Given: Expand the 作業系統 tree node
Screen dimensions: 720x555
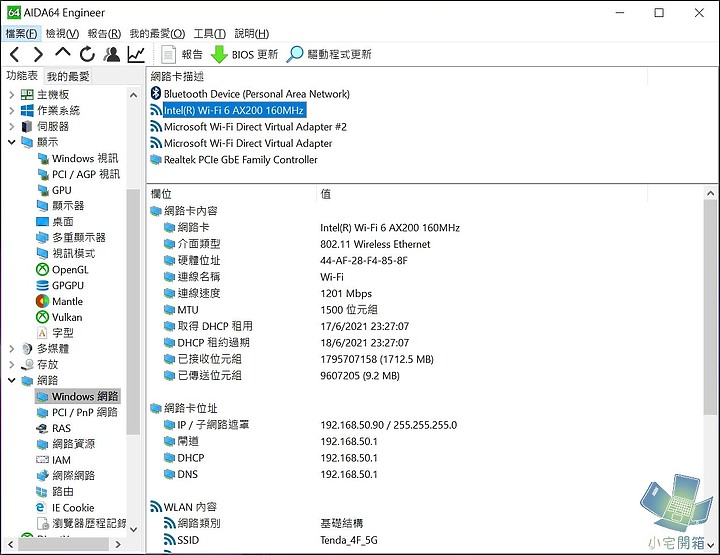Looking at the screenshot, I should coord(11,111).
